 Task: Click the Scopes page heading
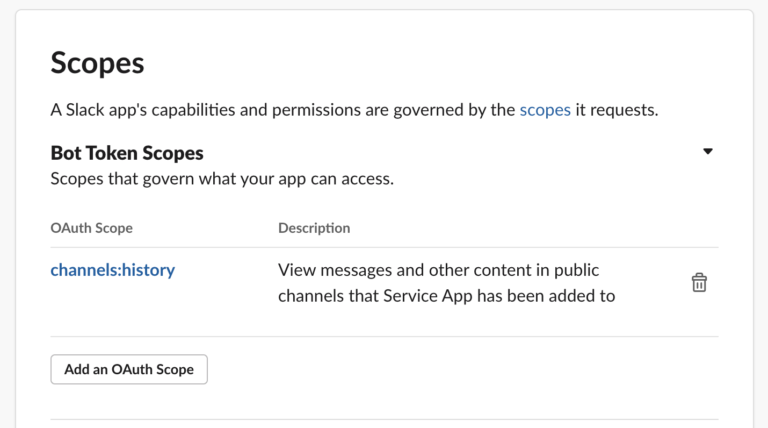97,63
